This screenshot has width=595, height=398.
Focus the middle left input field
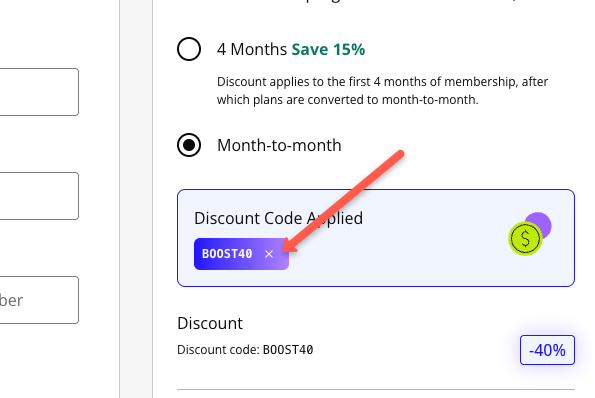click(39, 196)
